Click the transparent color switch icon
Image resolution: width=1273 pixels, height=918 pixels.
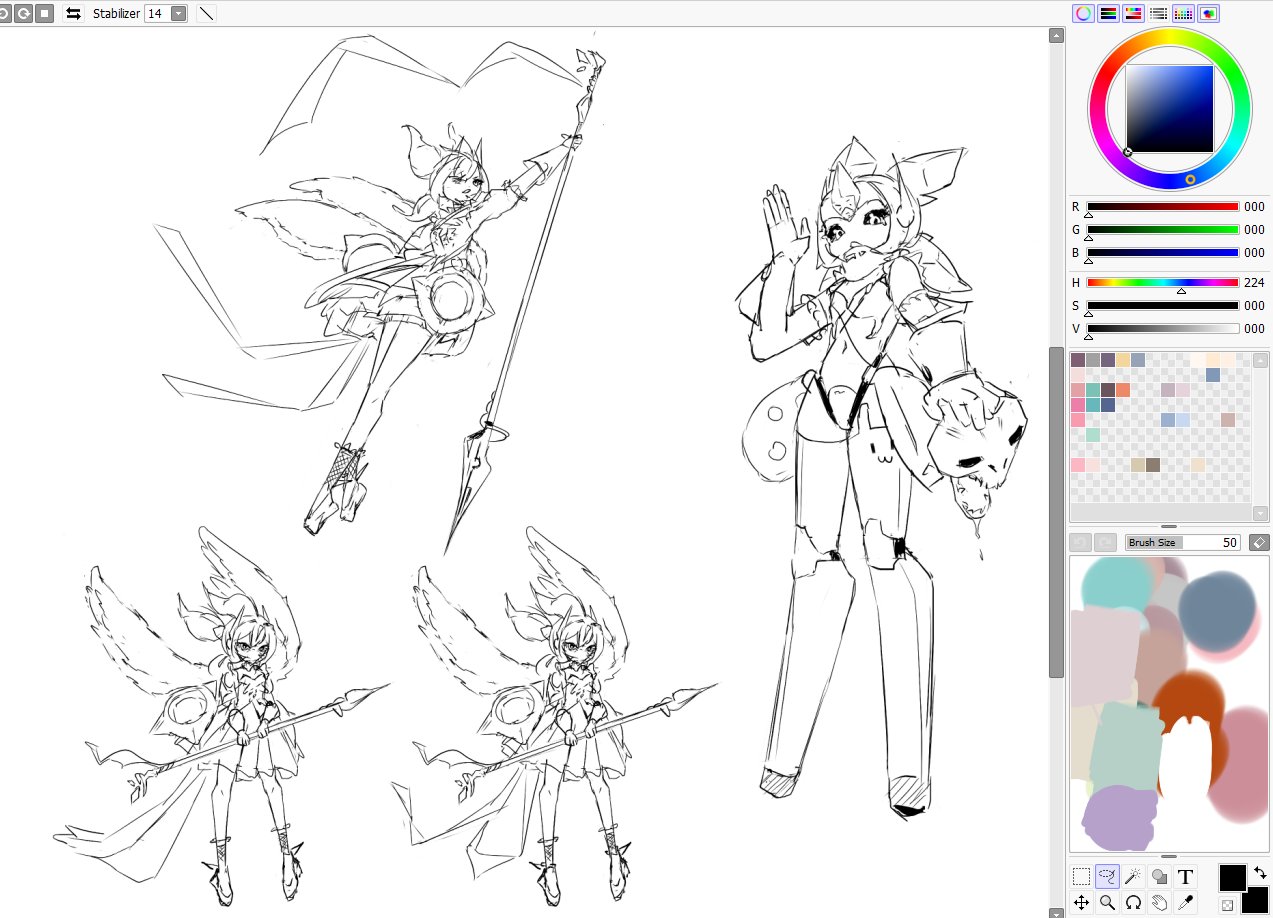(1227, 906)
